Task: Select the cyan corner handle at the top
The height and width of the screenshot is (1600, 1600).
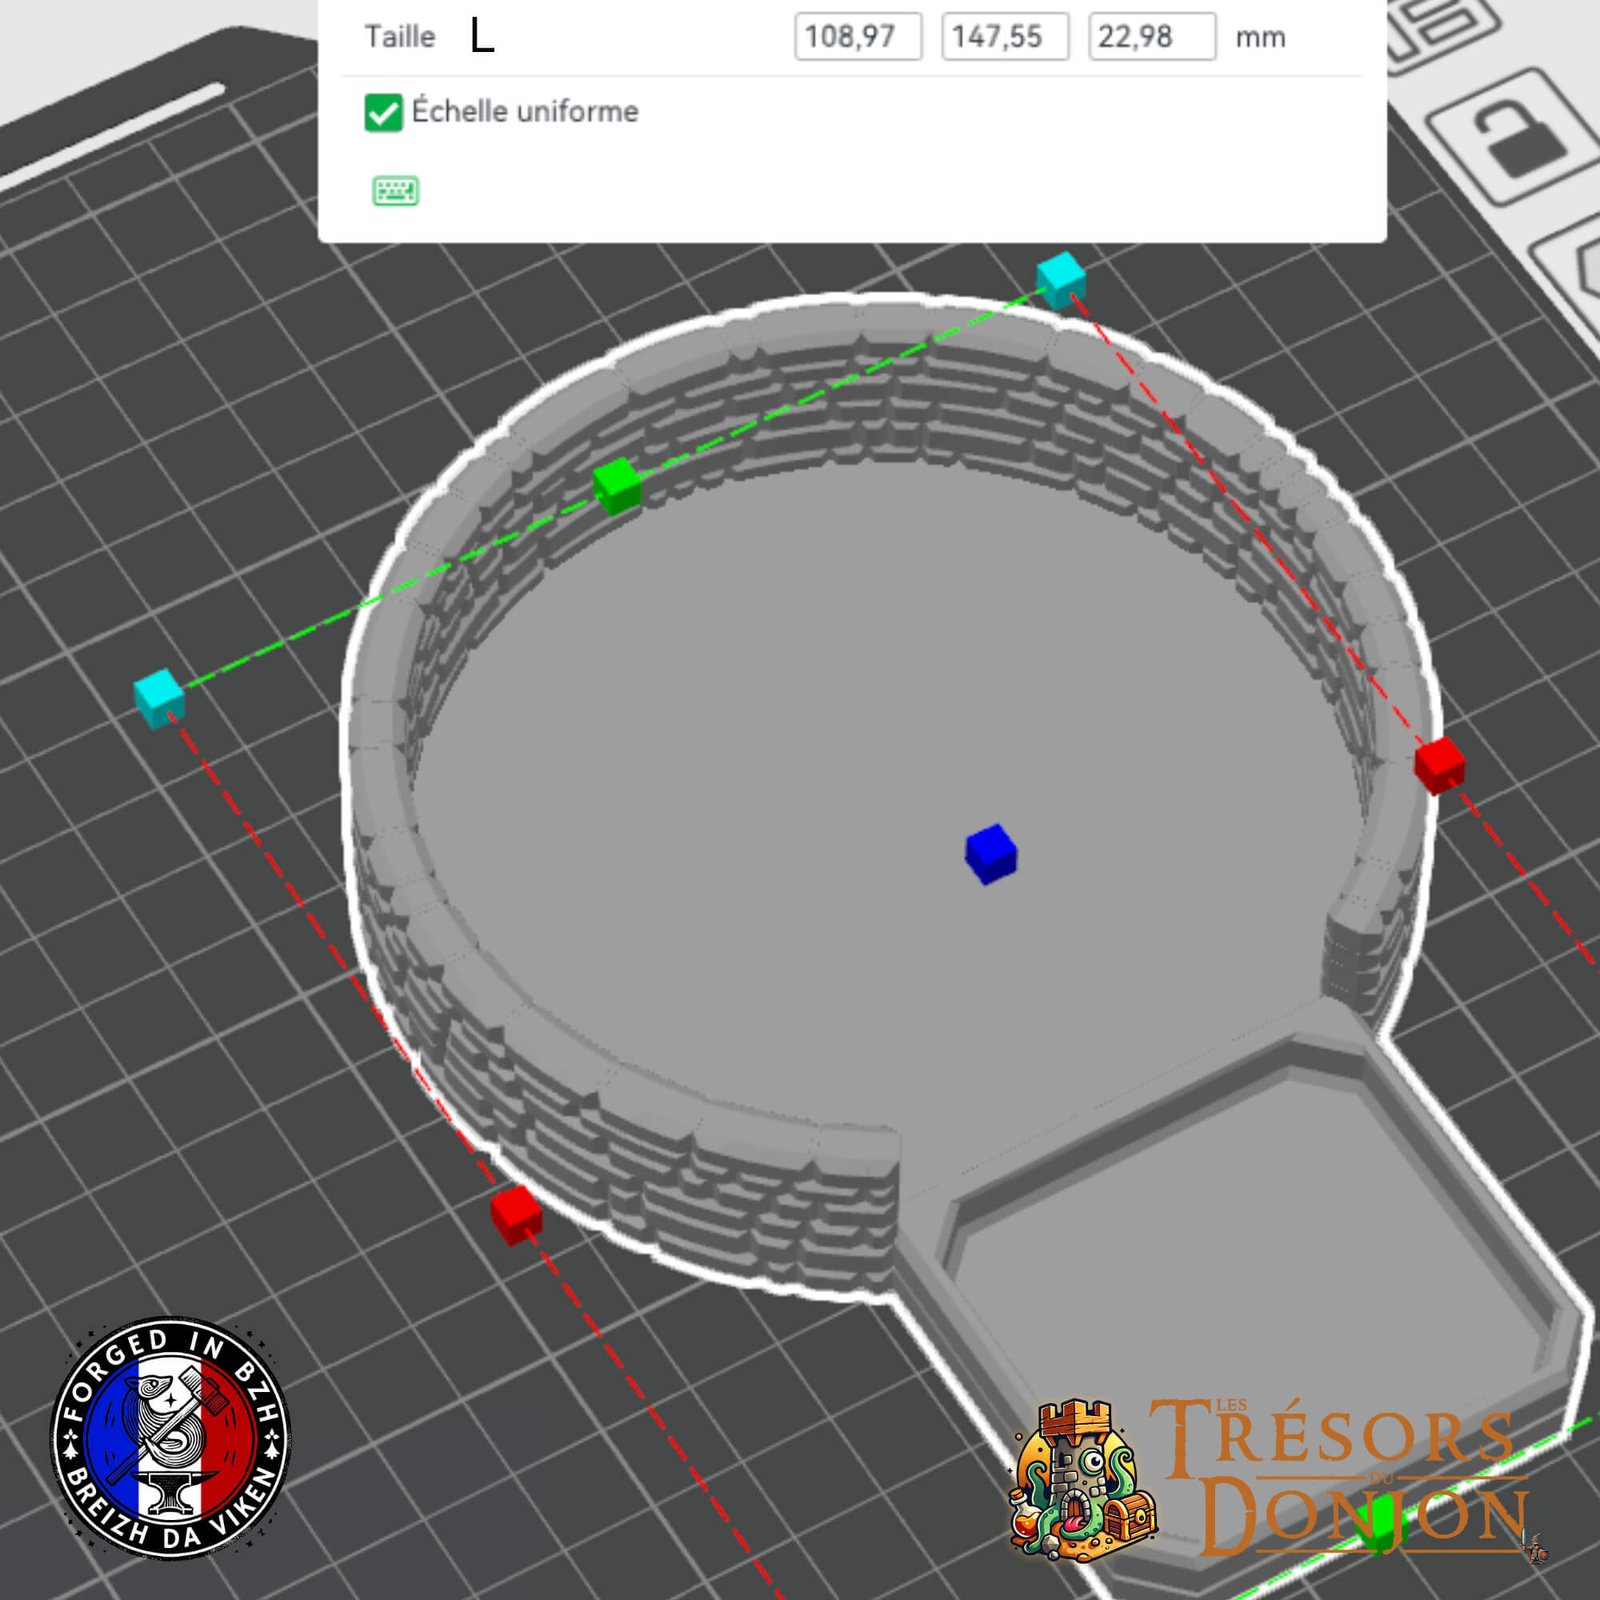Action: click(x=1061, y=277)
